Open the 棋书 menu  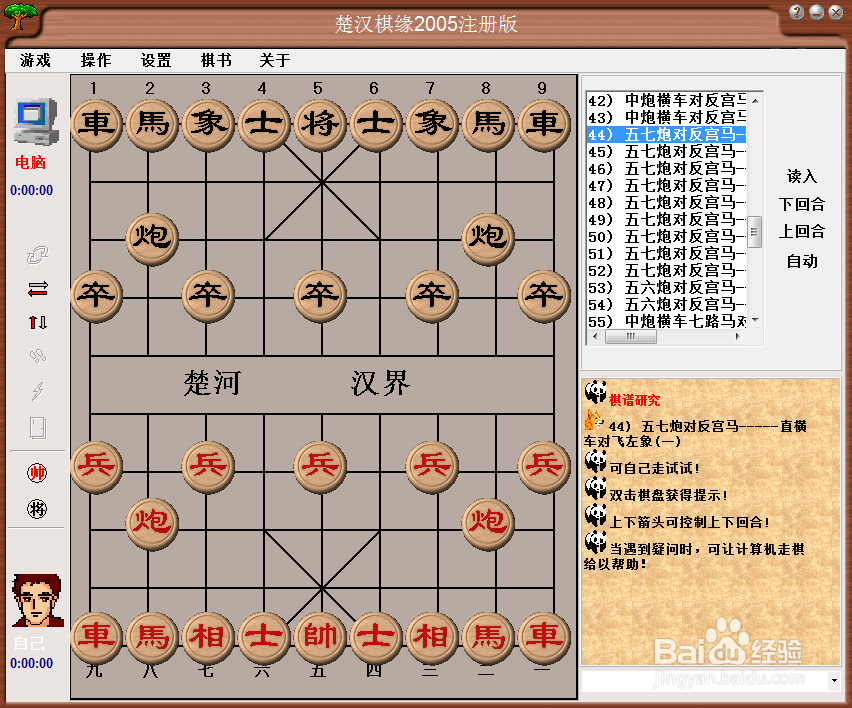pyautogui.click(x=216, y=60)
